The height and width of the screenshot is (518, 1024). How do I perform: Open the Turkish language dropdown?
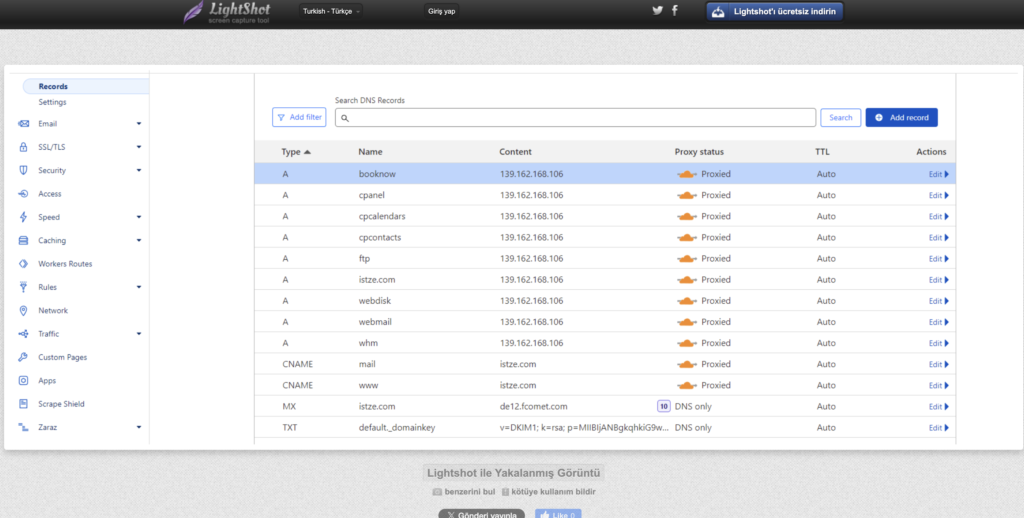[331, 11]
